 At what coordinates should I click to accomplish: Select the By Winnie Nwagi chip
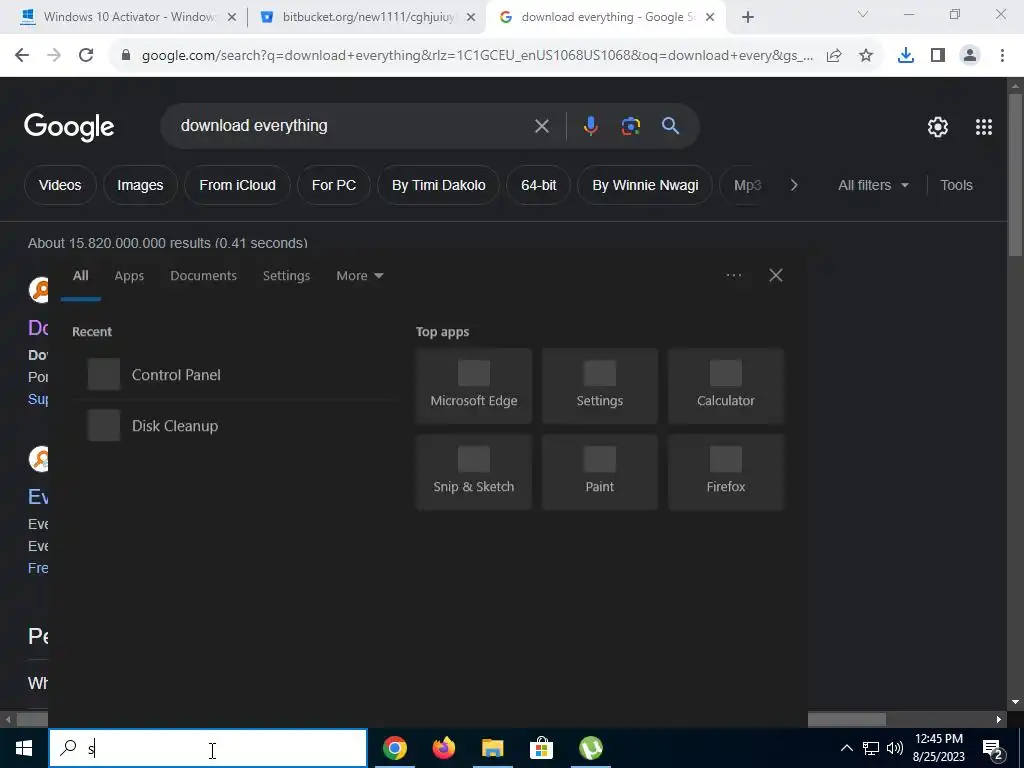(x=645, y=185)
